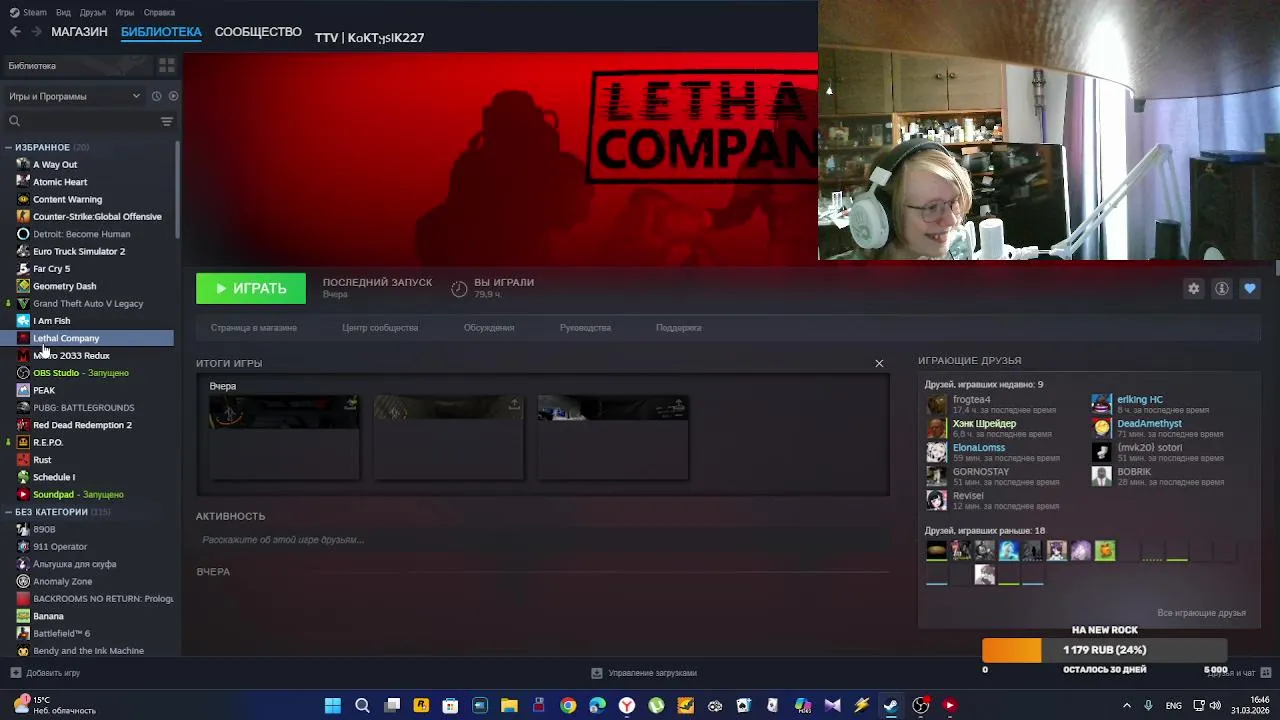Open third screenshot thumbnail under Вчера
This screenshot has height=720, width=1280.
click(613, 437)
